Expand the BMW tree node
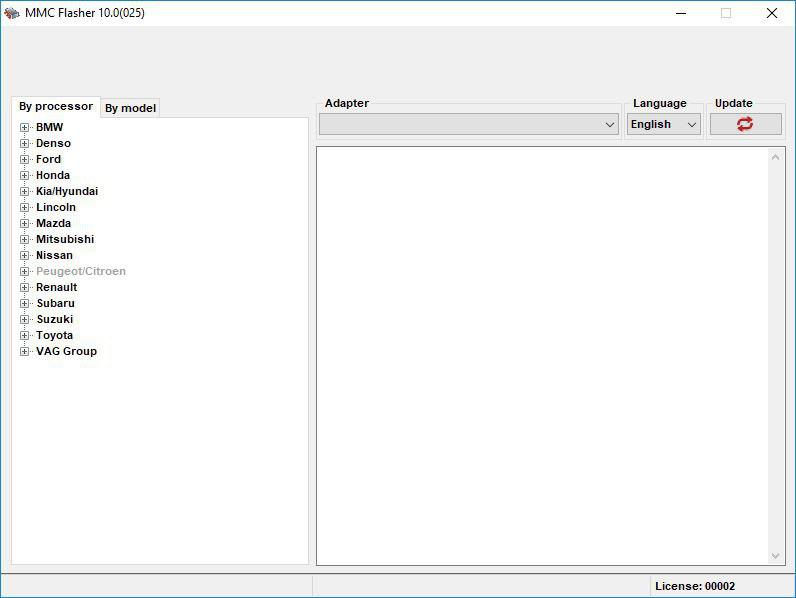The width and height of the screenshot is (796, 598). pos(25,127)
